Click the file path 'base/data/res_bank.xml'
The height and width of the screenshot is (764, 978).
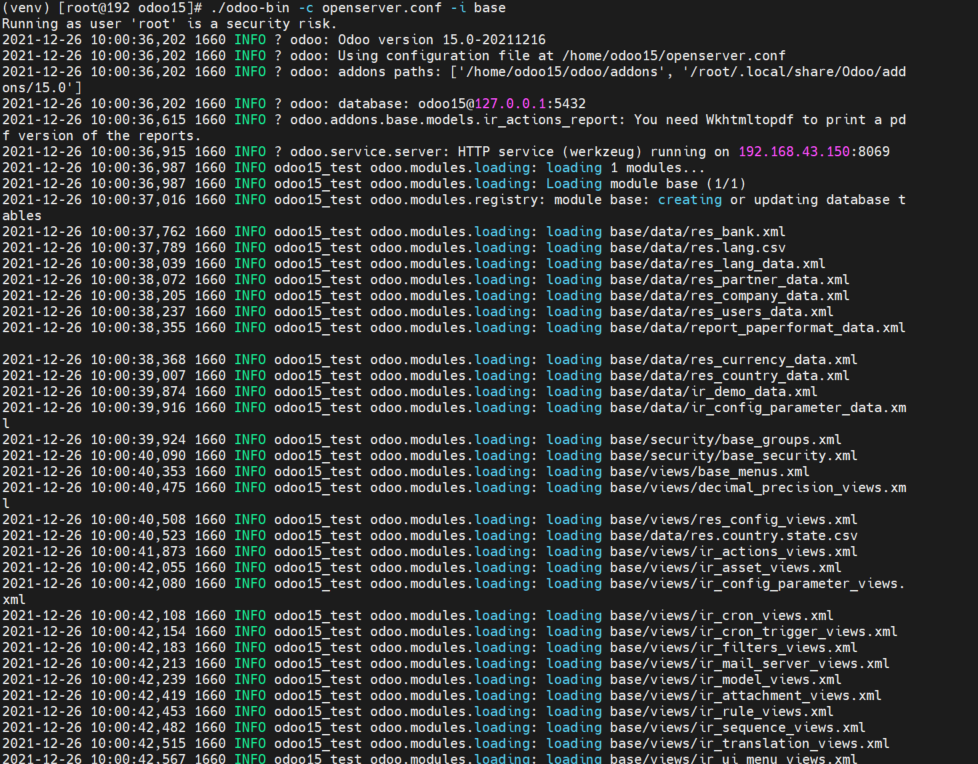pos(697,232)
